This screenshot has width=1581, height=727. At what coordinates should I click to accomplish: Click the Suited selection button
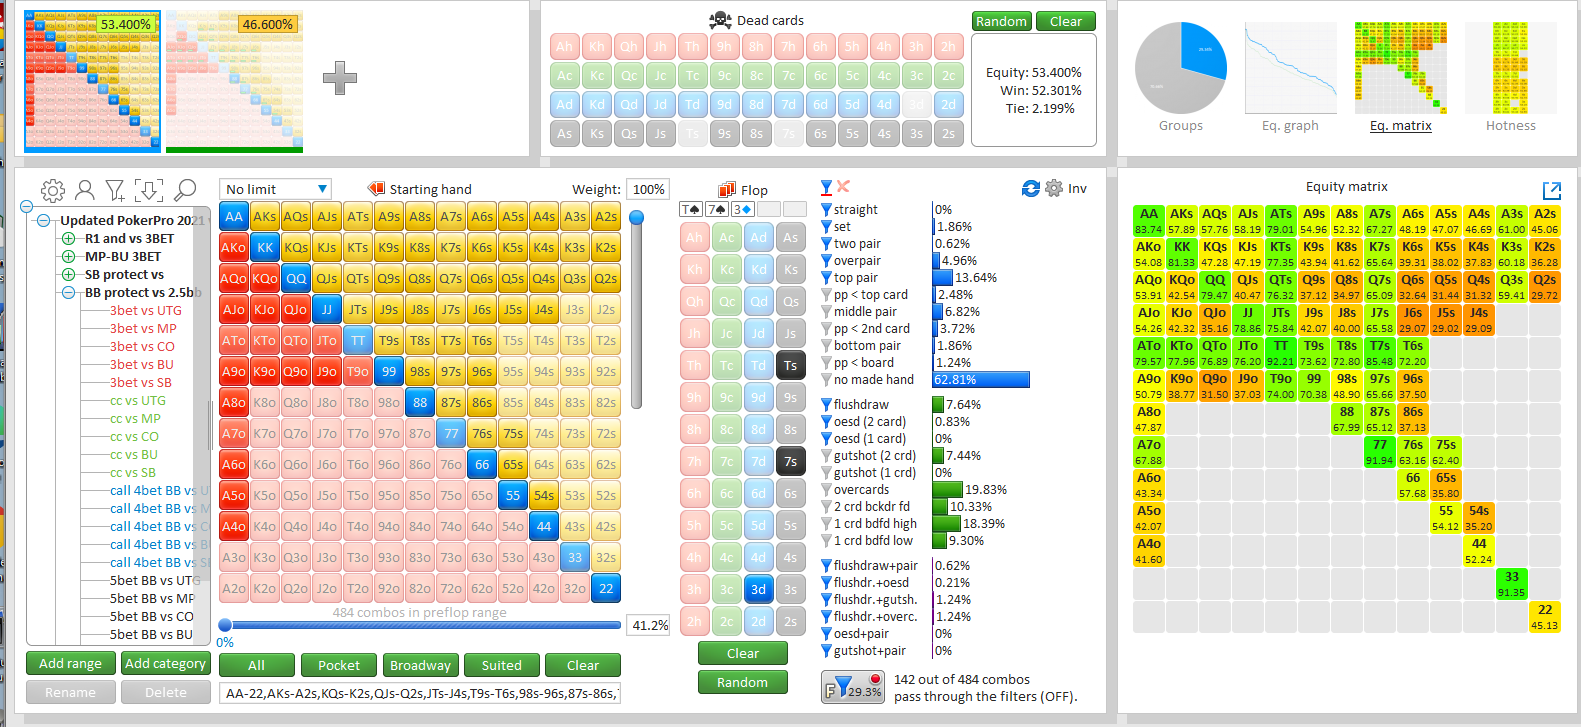pos(501,665)
